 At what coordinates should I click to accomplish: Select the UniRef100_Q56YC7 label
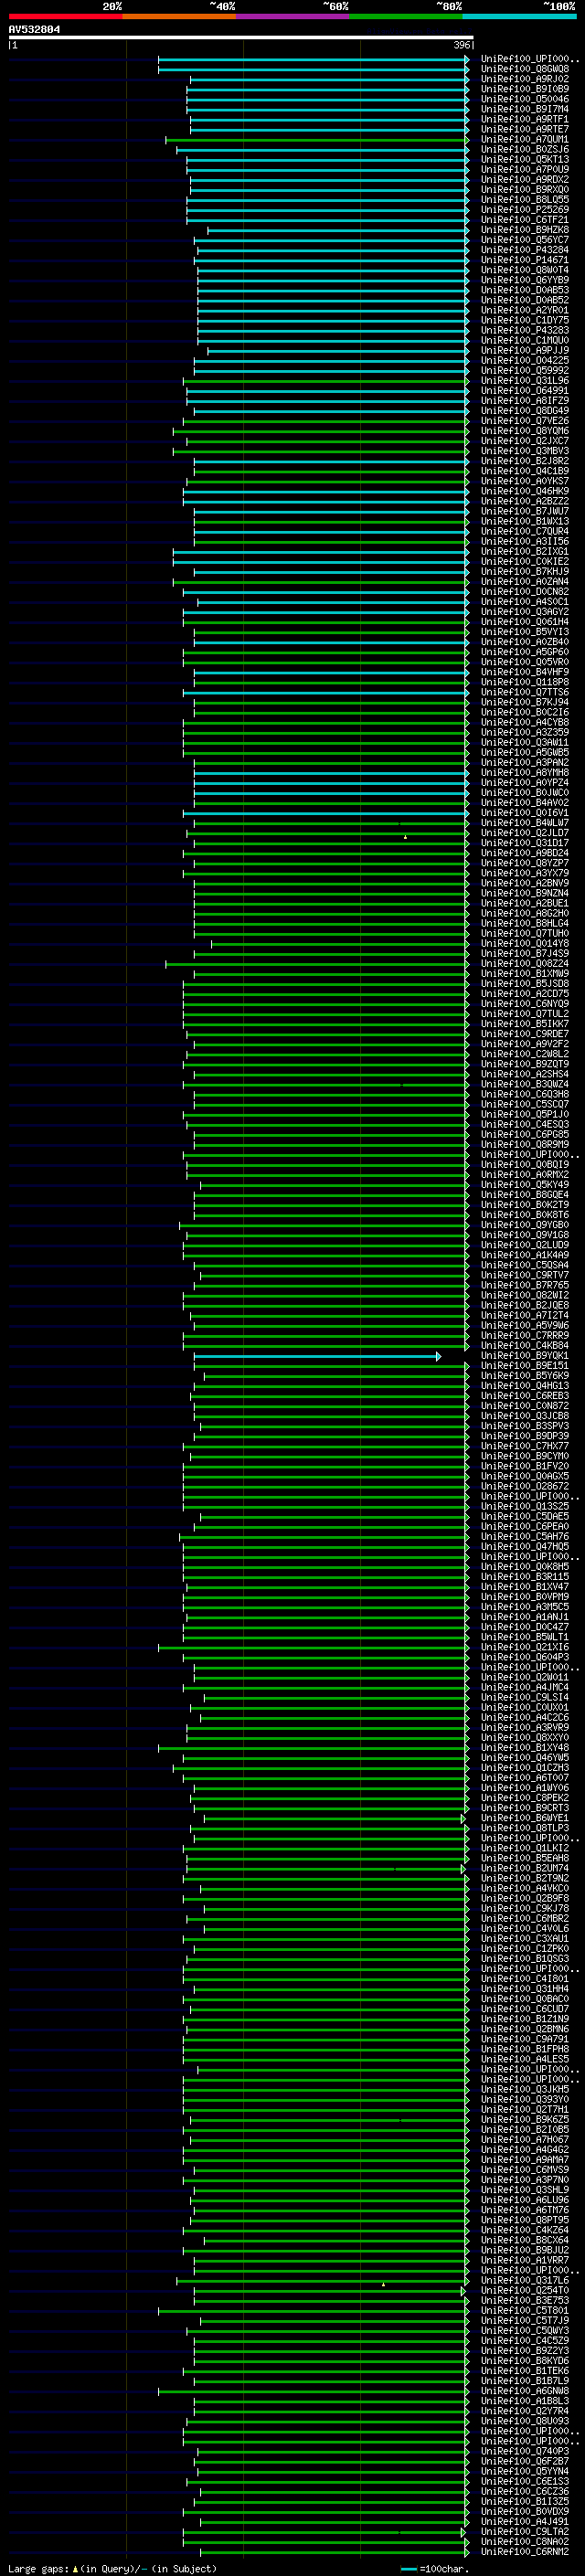click(524, 241)
